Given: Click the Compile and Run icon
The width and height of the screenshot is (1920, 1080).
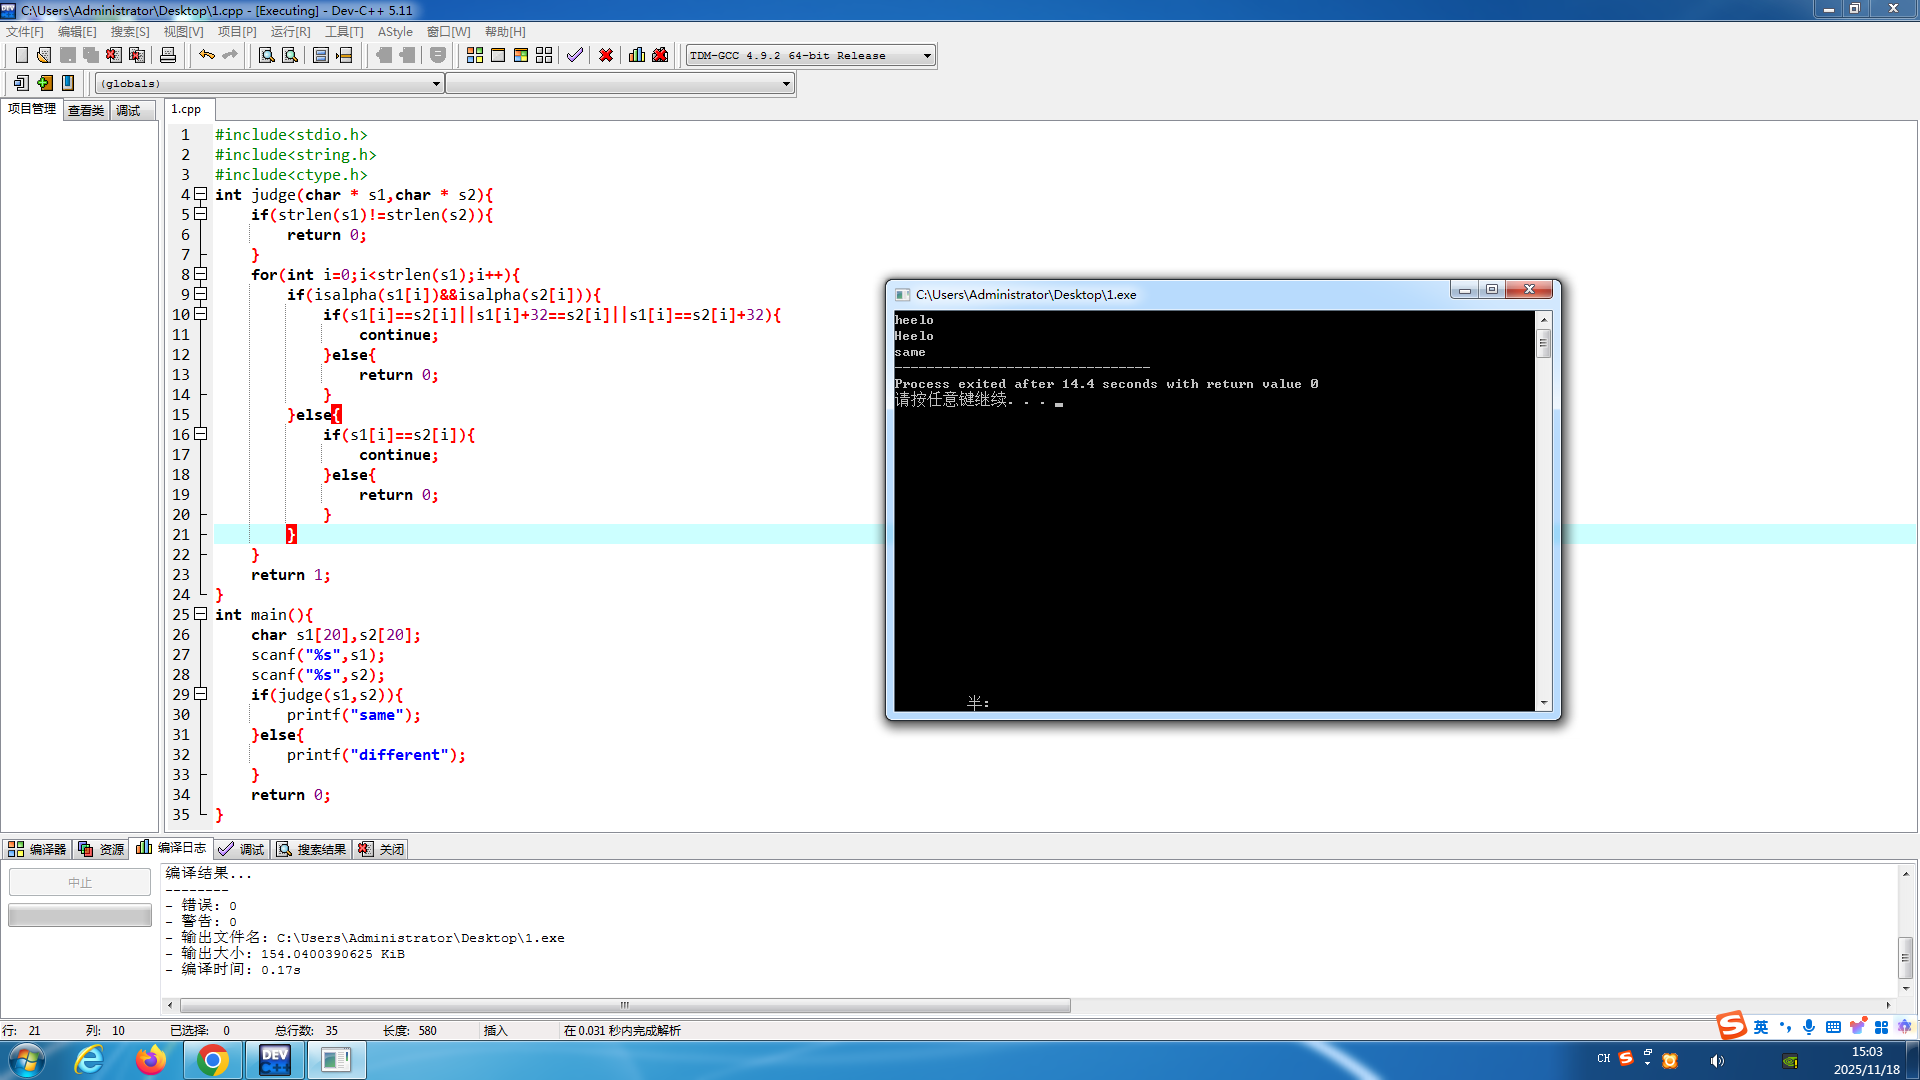Looking at the screenshot, I should pos(521,55).
